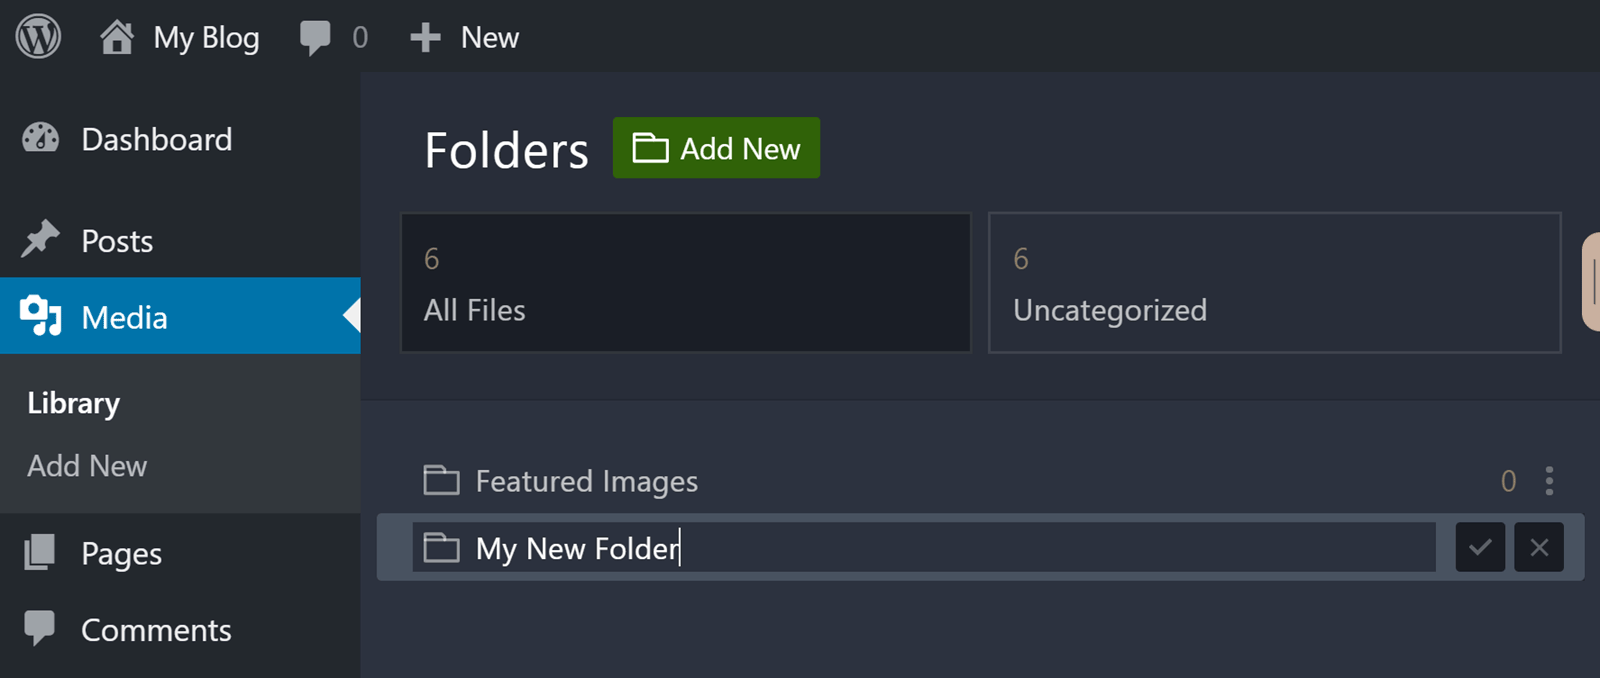Screen dimensions: 1600x678
Task: Click Add New under Media
Action: tap(87, 466)
